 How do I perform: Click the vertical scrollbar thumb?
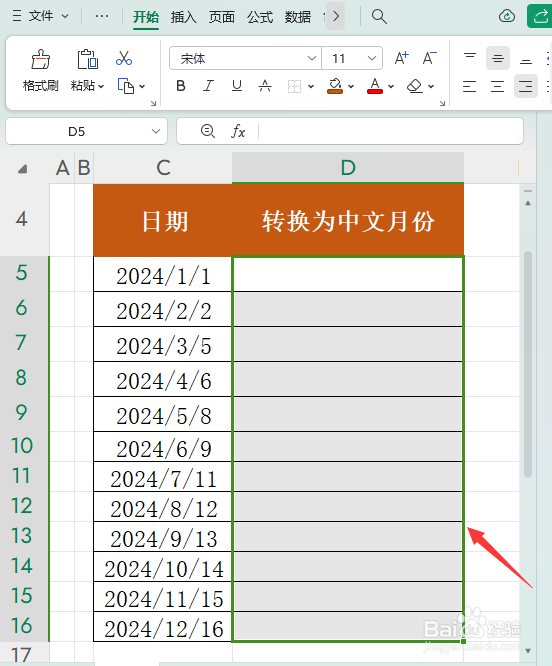[x=528, y=364]
